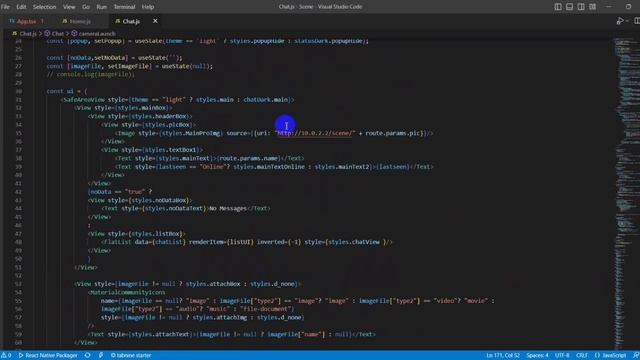Click 'FlatList' tag on line 48
The height and width of the screenshot is (360, 640).
tap(118, 242)
